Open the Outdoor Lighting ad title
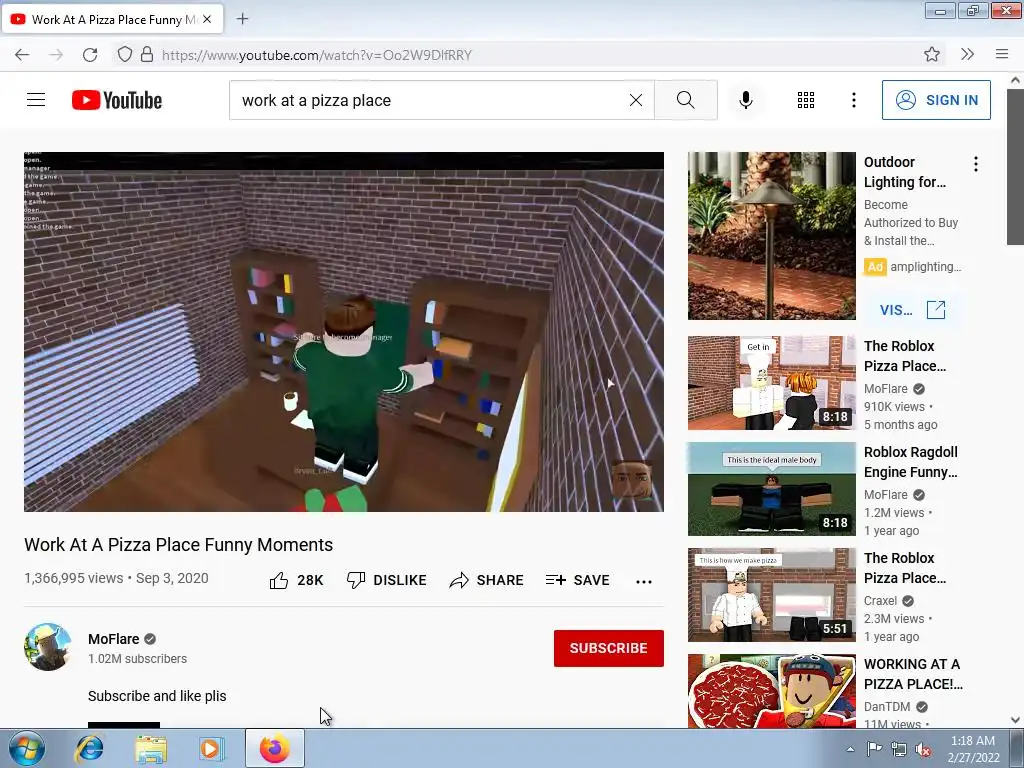Viewport: 1024px width, 768px height. click(x=904, y=172)
